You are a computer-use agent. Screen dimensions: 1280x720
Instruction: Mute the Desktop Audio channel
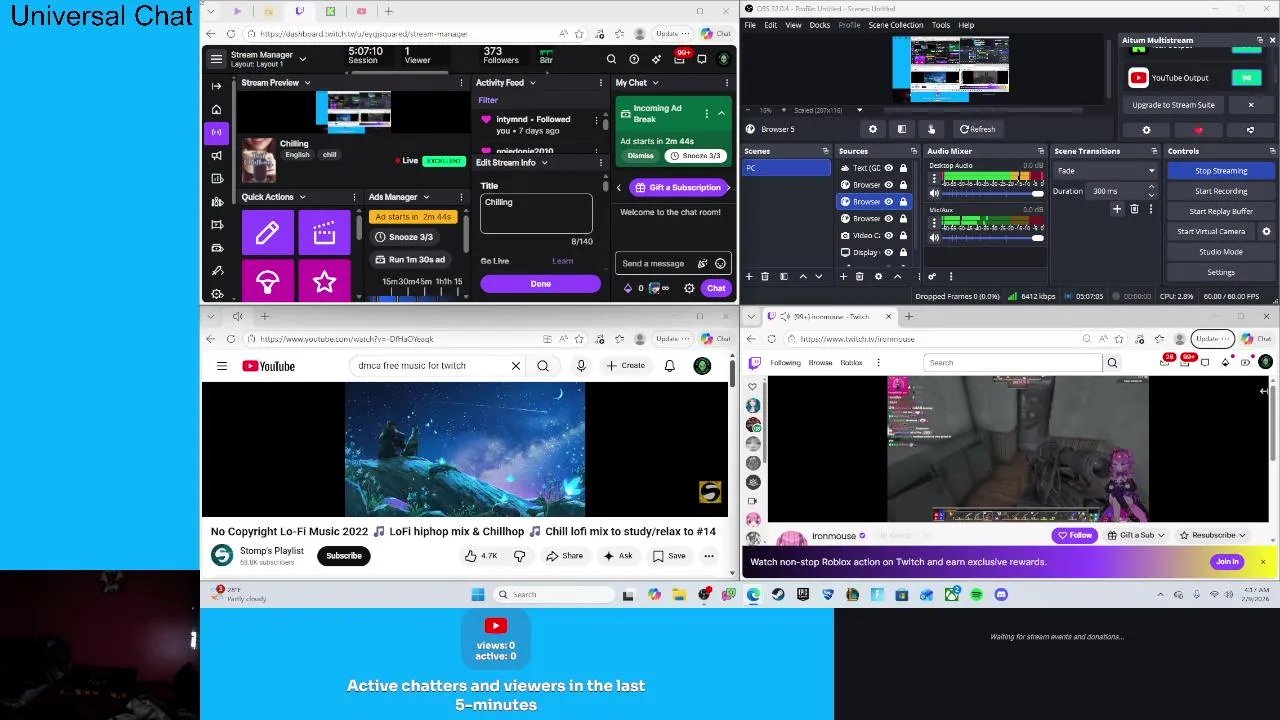934,193
